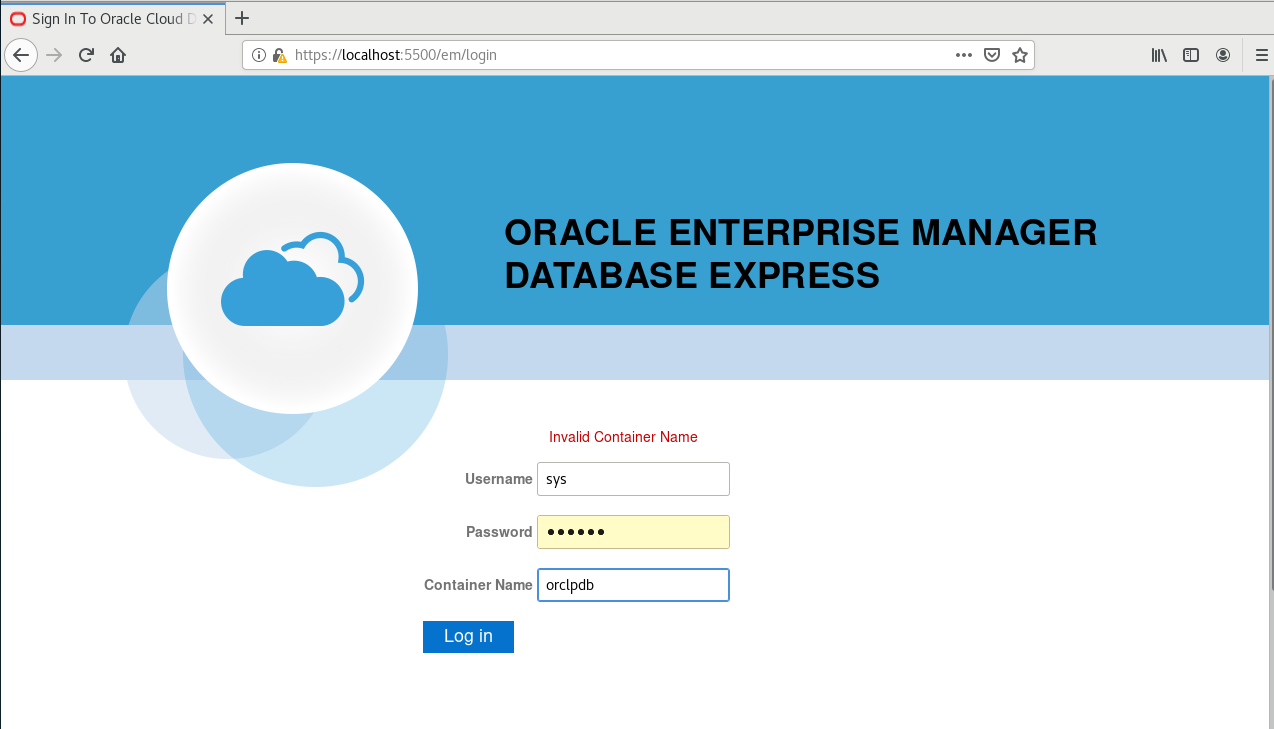Click the URL address bar text
This screenshot has width=1274, height=729.
(x=396, y=55)
